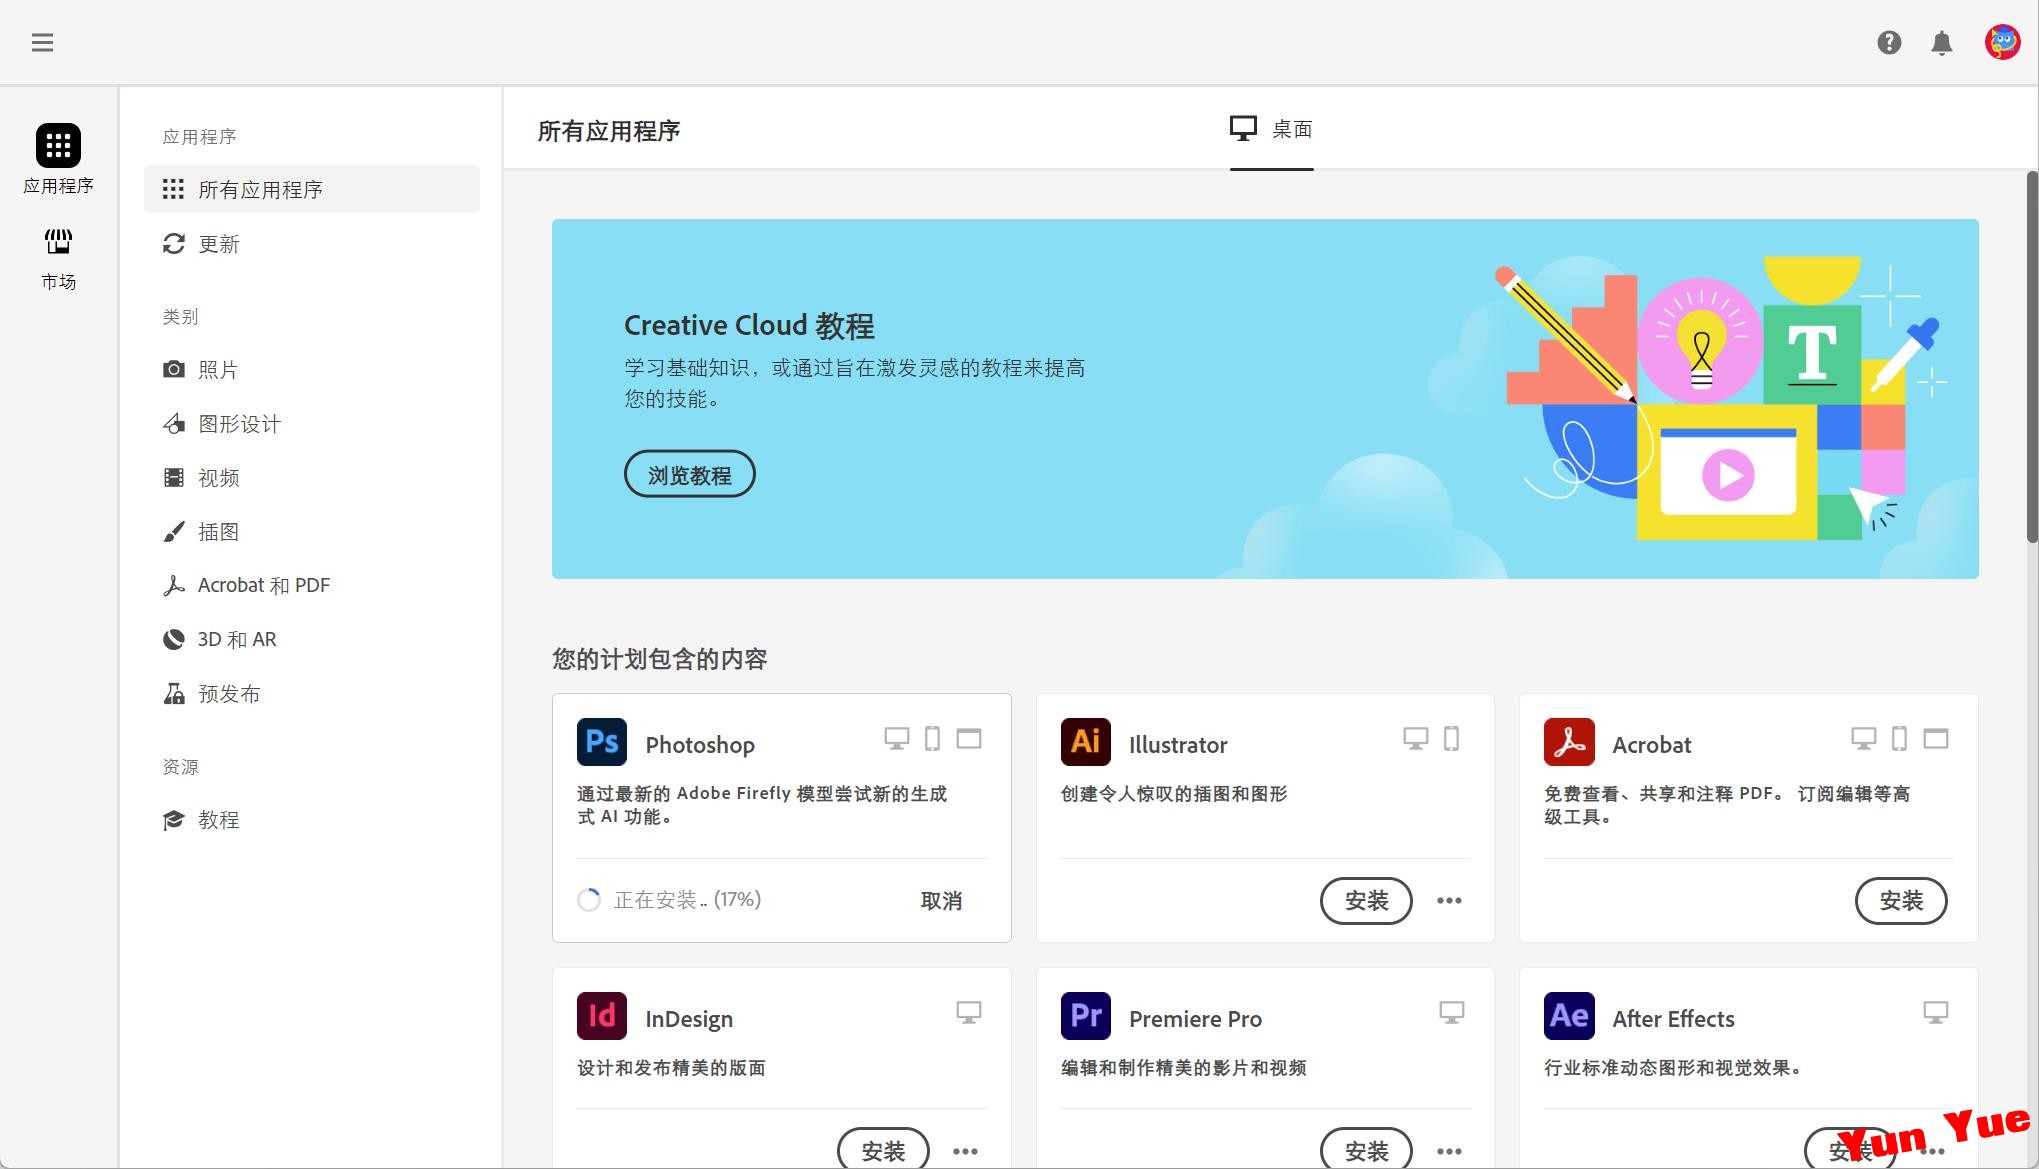Click the Acrobat title text

(x=1651, y=745)
